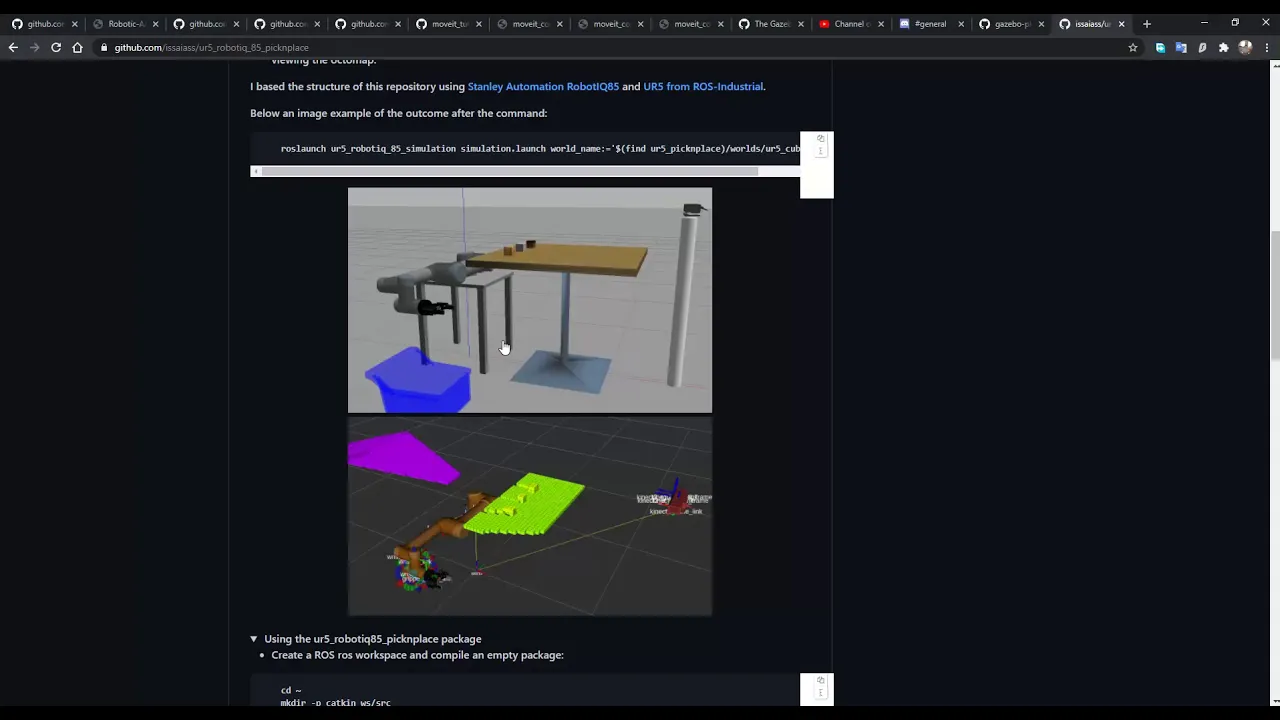Close the YouTube Channel tab
The image size is (1280, 720).
[881, 24]
